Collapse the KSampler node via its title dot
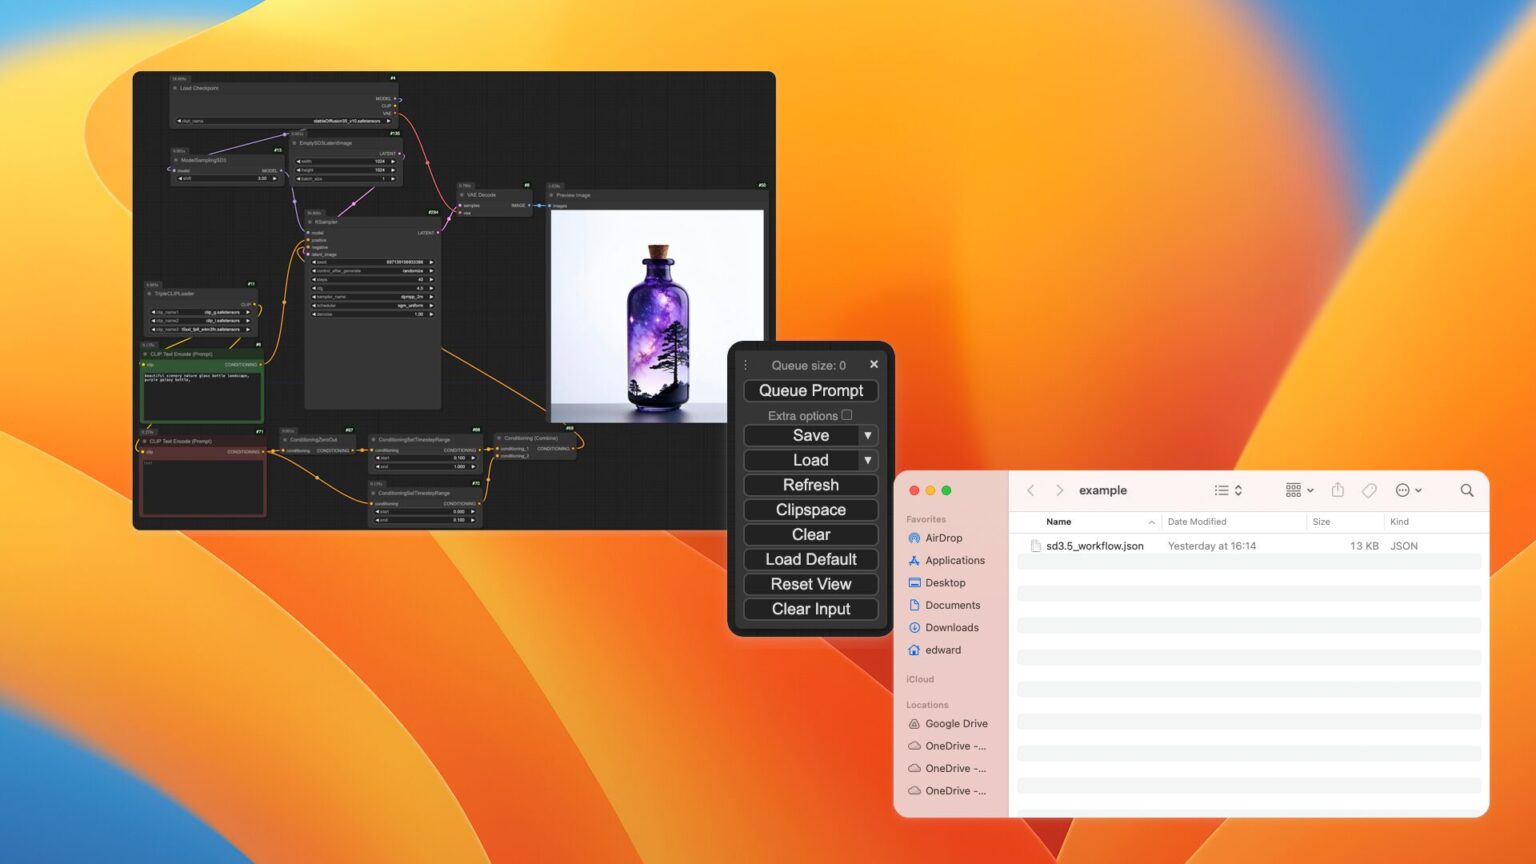 [310, 222]
